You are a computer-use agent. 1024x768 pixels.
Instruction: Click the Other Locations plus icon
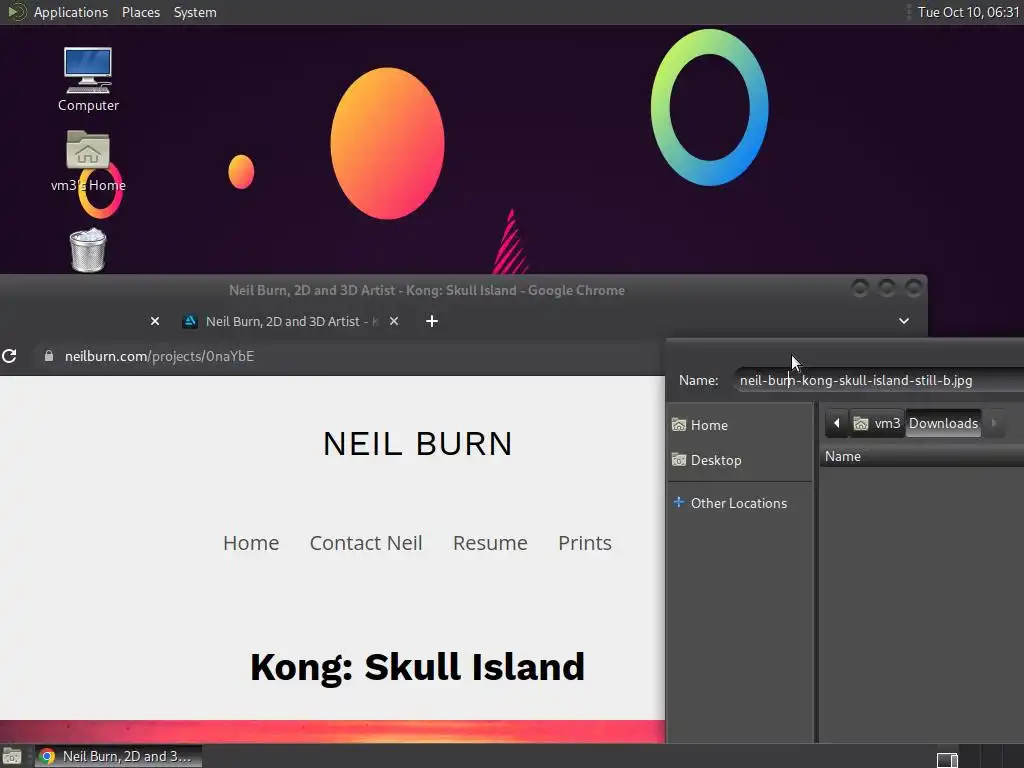(x=679, y=502)
